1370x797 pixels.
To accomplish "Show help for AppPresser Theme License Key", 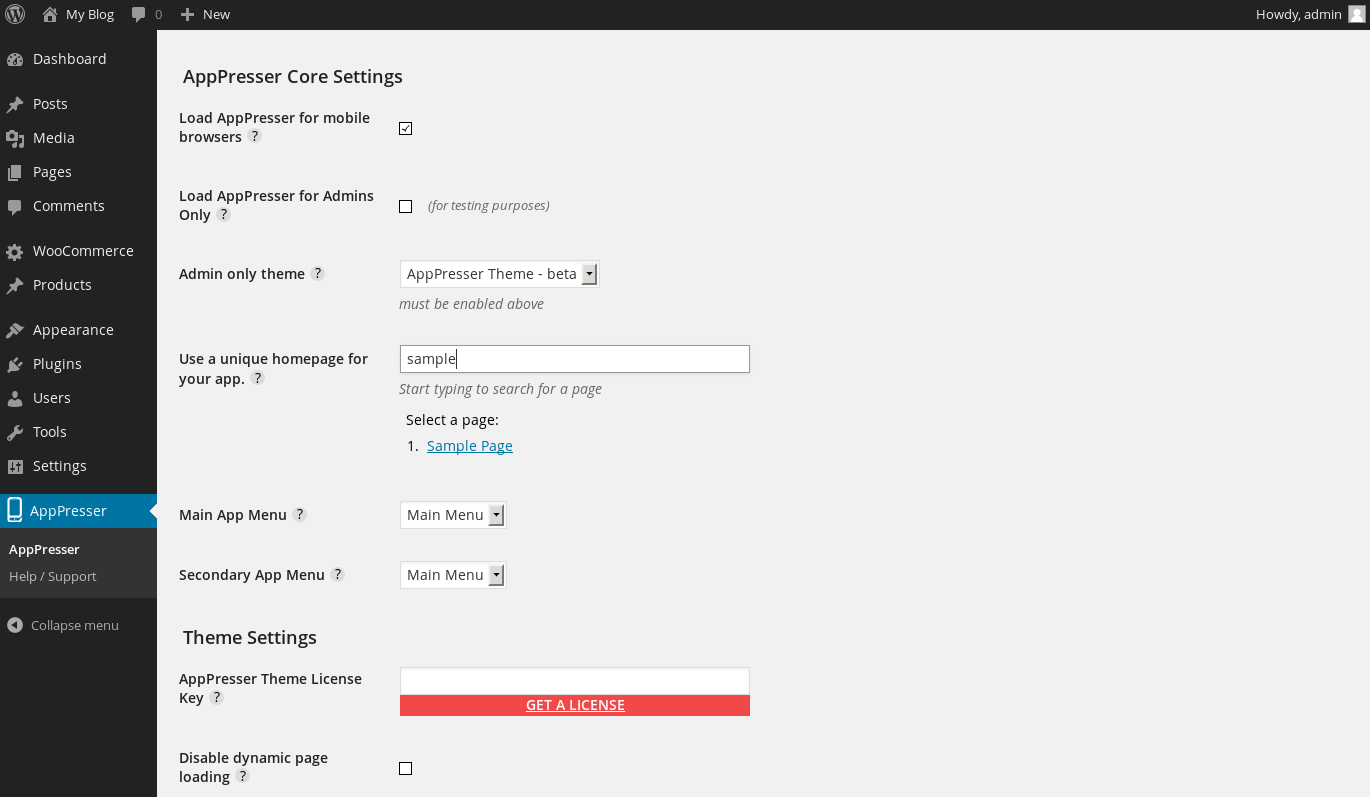I will pos(216,697).
